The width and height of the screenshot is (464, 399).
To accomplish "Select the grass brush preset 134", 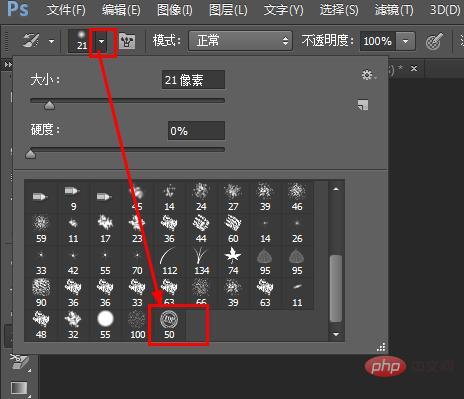I will (x=201, y=261).
